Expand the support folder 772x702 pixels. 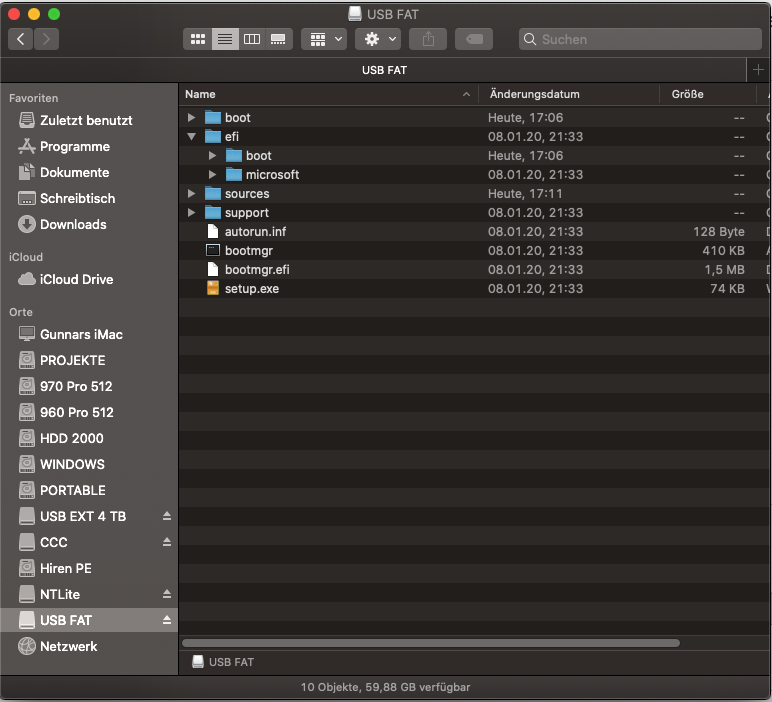point(192,213)
